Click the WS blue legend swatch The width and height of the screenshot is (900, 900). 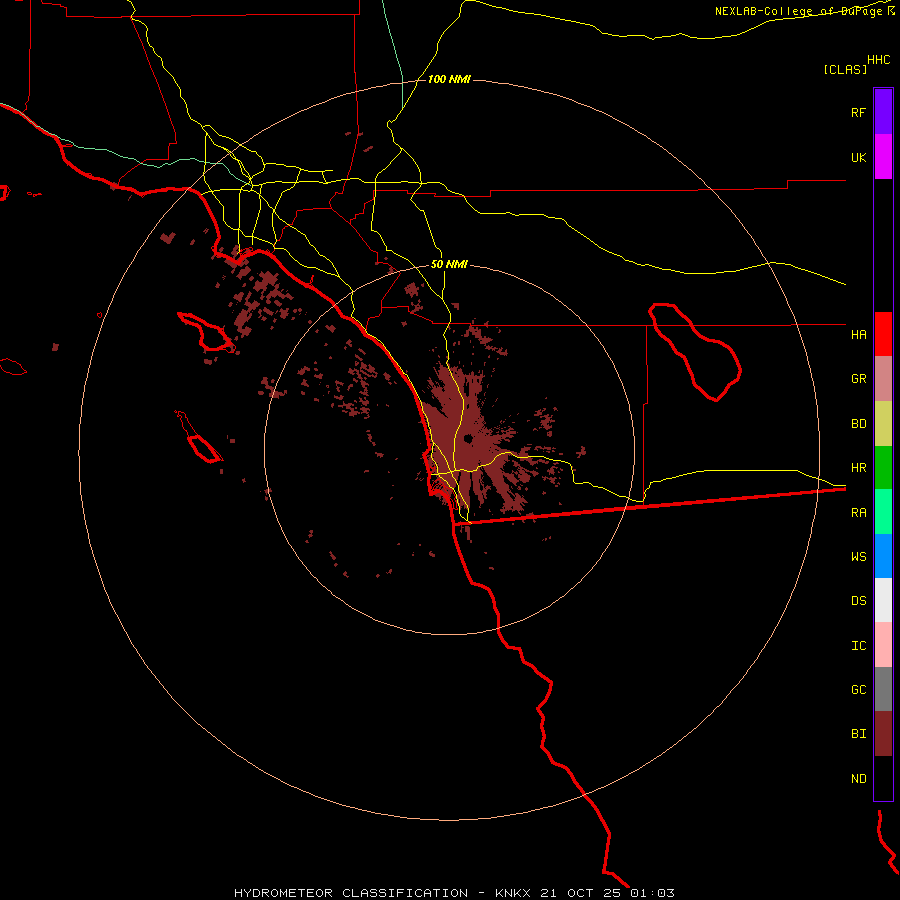click(883, 556)
